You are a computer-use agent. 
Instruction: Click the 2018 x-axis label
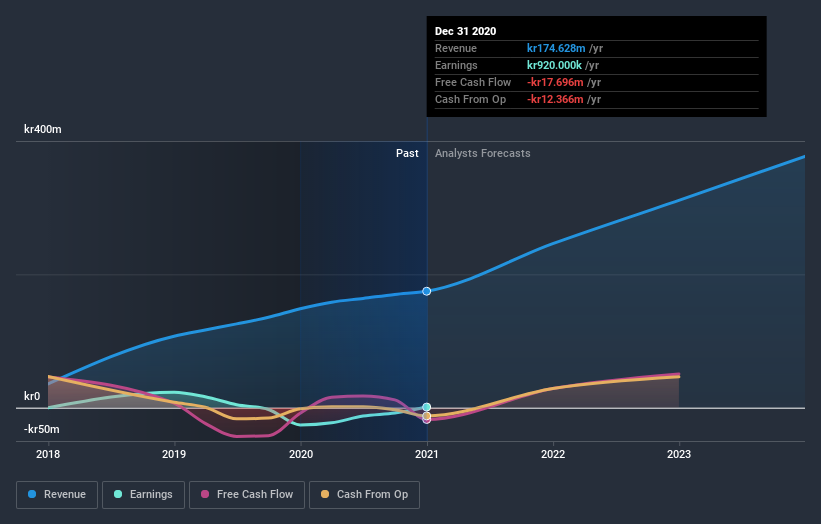tap(48, 454)
